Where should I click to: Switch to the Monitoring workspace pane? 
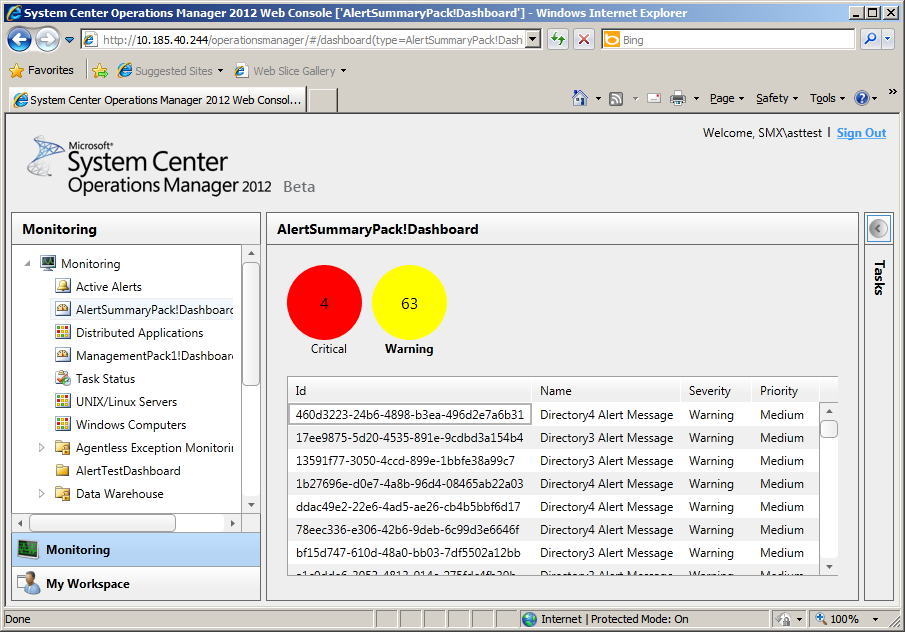click(136, 549)
